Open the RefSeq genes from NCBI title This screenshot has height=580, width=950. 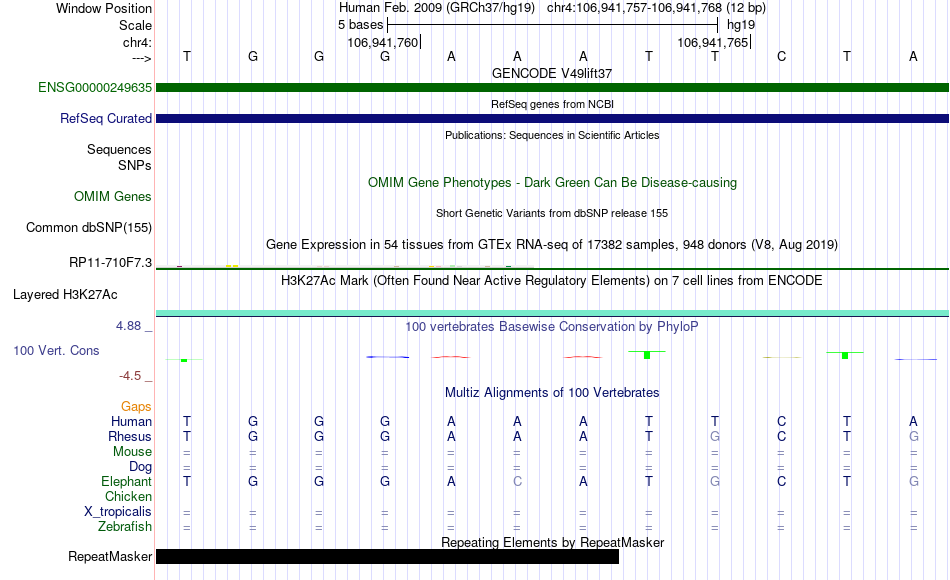[x=552, y=104]
